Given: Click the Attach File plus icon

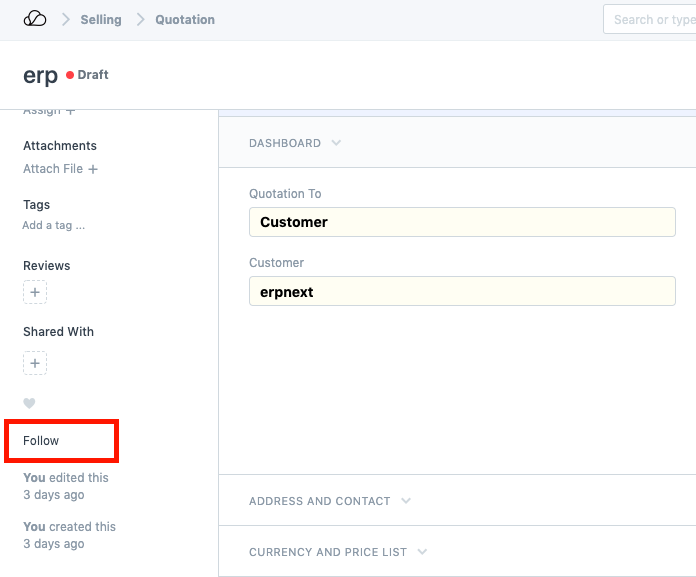Looking at the screenshot, I should tap(93, 170).
